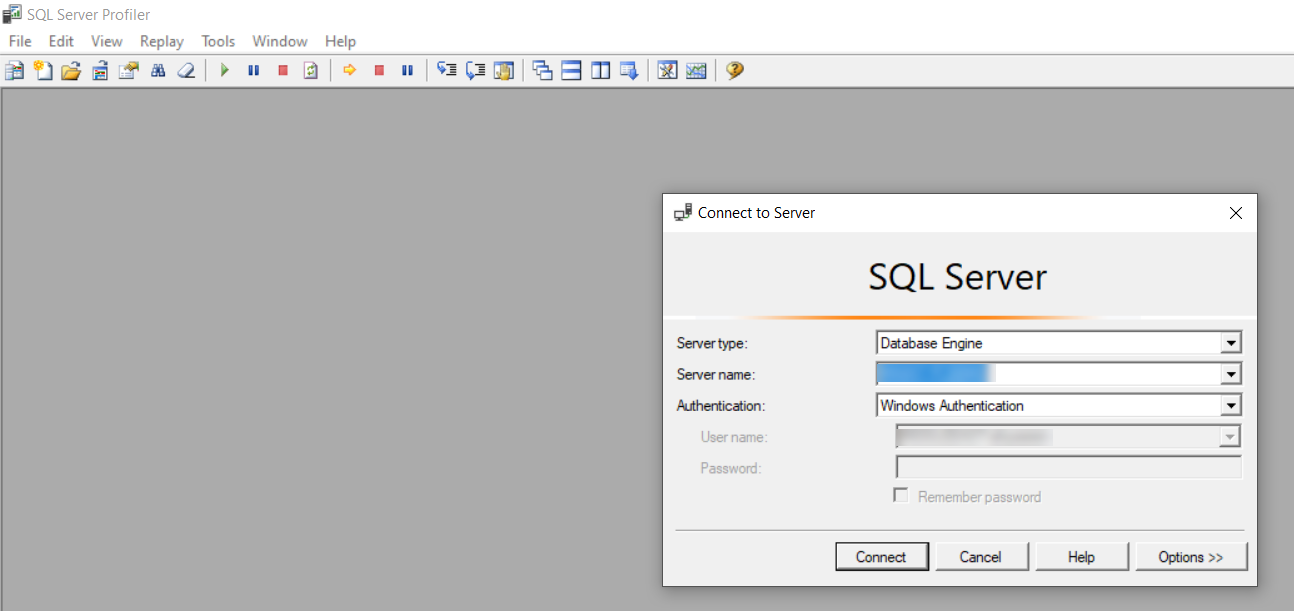Click the Help question mark toolbar icon
This screenshot has width=1294, height=611.
click(735, 71)
